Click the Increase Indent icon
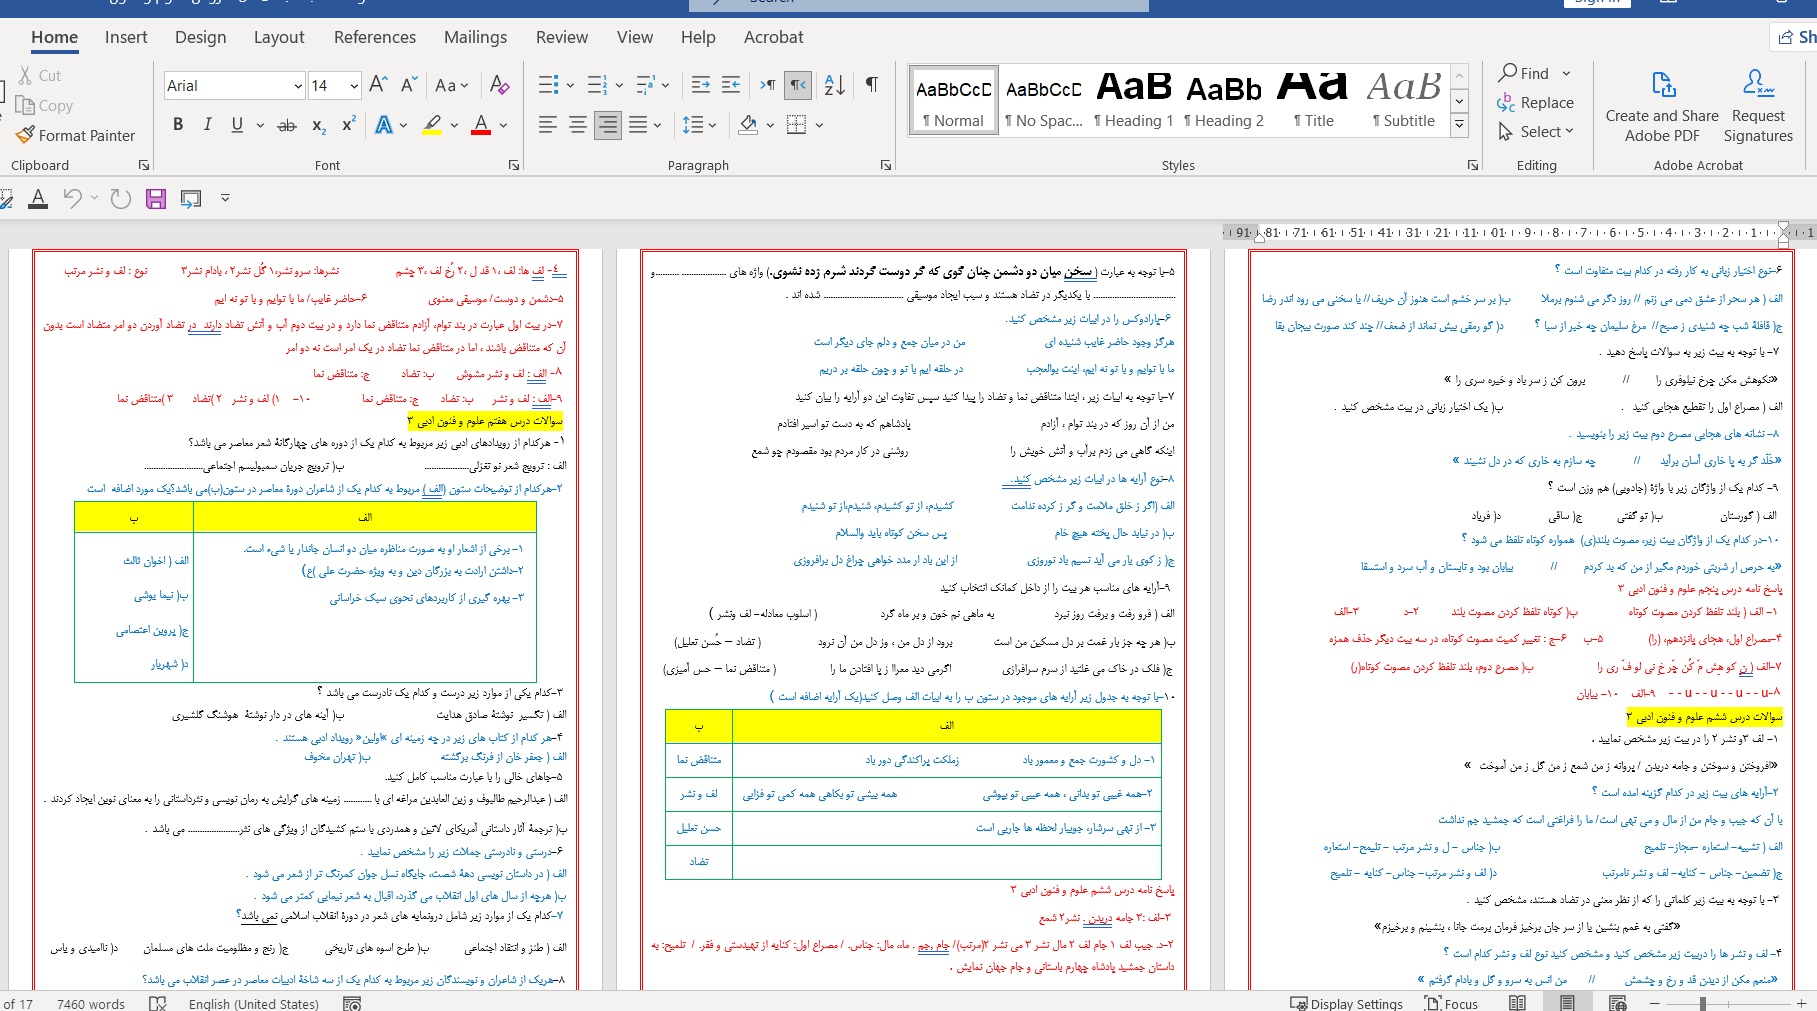1817x1011 pixels. click(x=731, y=85)
